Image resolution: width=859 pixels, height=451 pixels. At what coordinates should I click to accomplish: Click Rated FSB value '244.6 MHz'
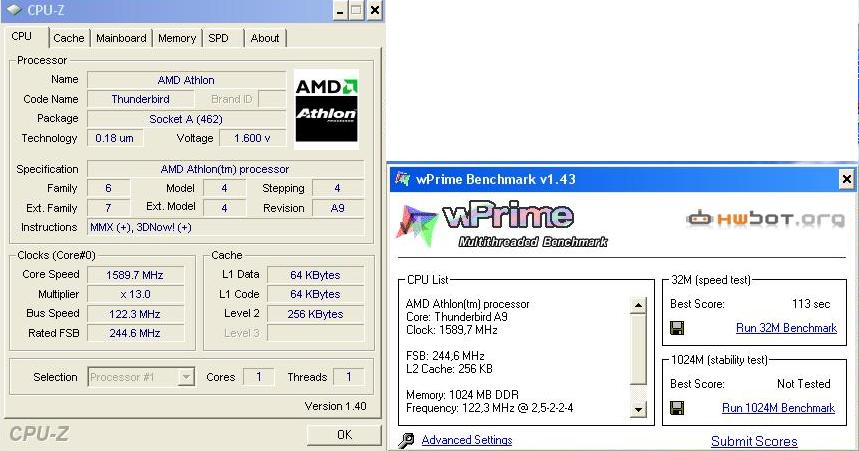point(135,333)
